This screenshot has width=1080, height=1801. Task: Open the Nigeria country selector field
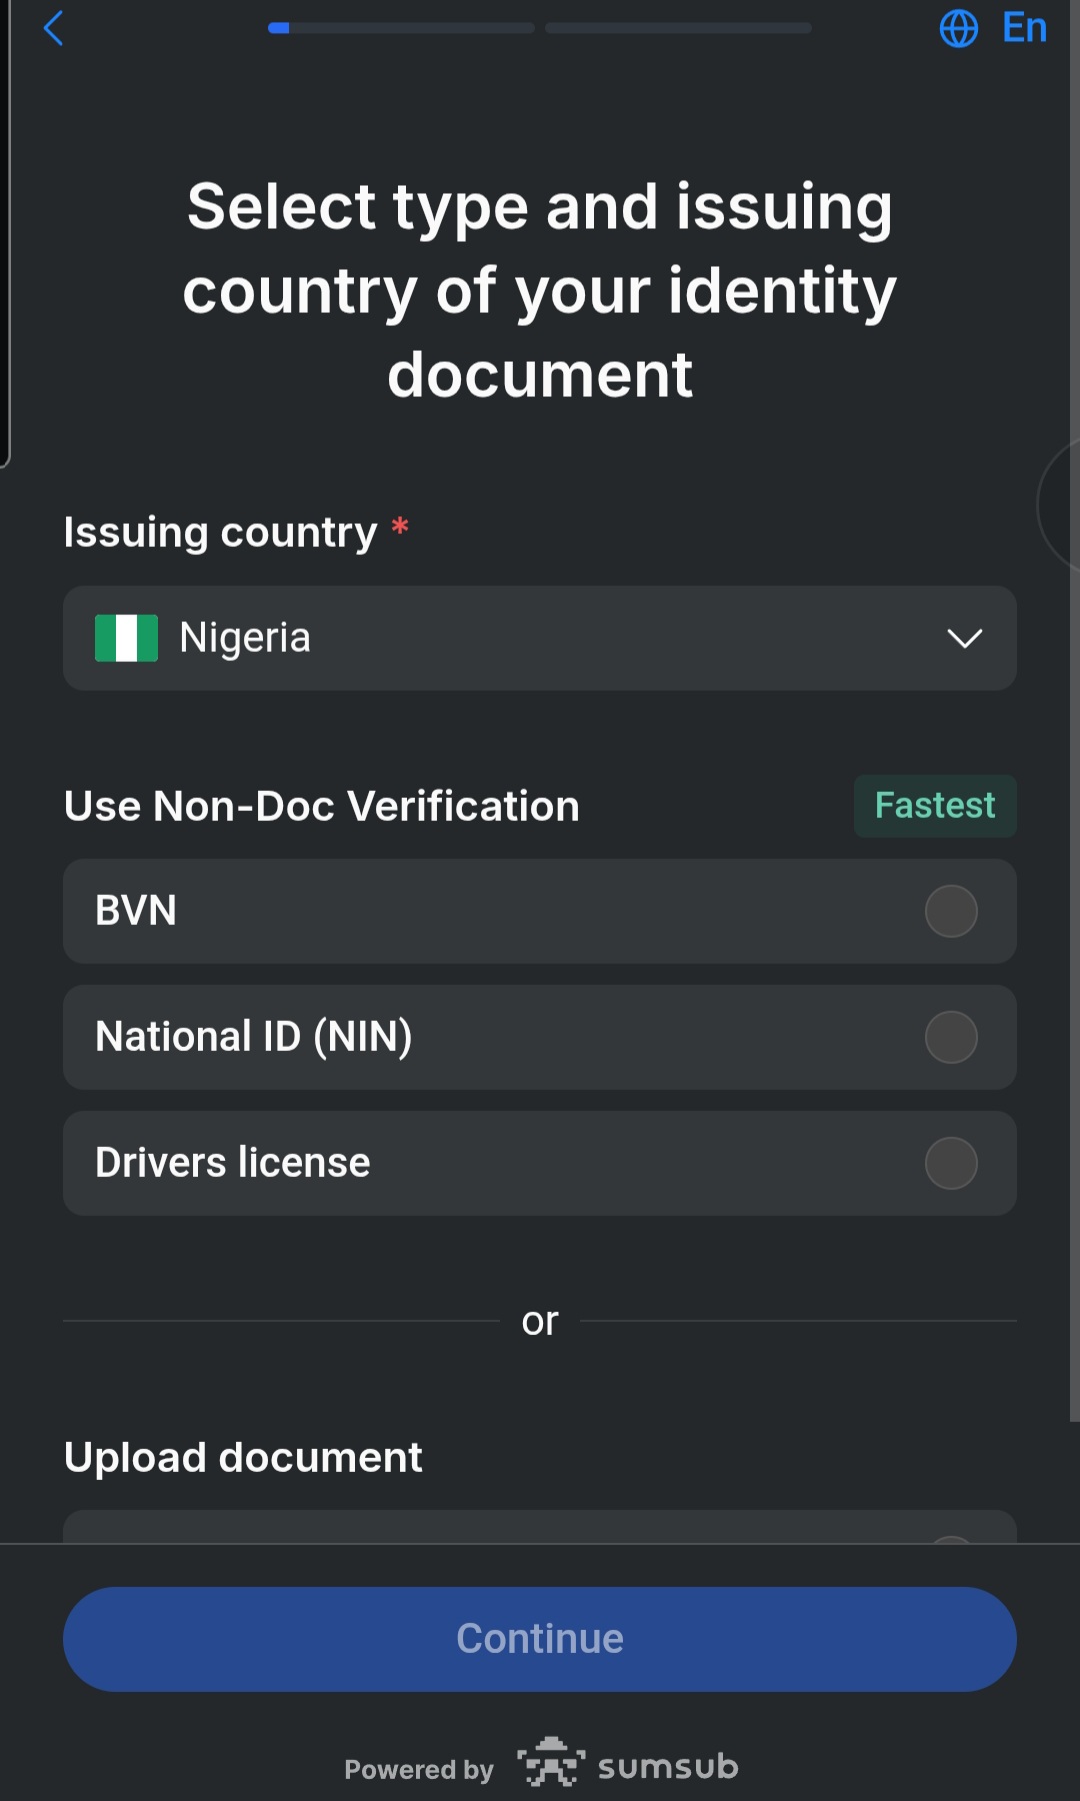[x=540, y=638]
